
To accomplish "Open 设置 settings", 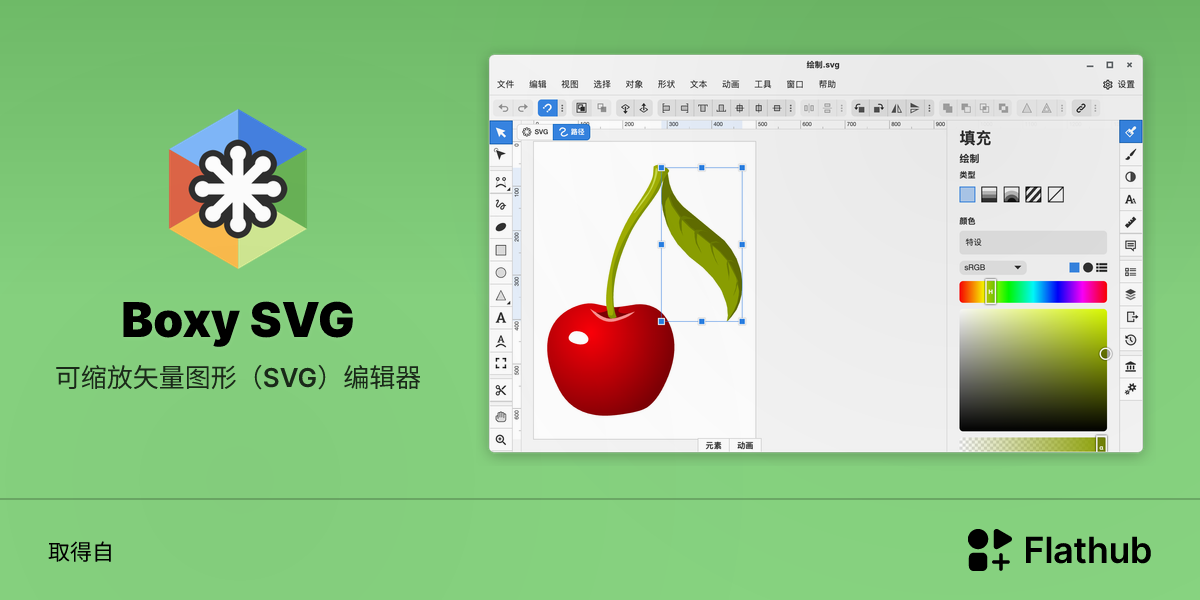I will tap(1119, 84).
